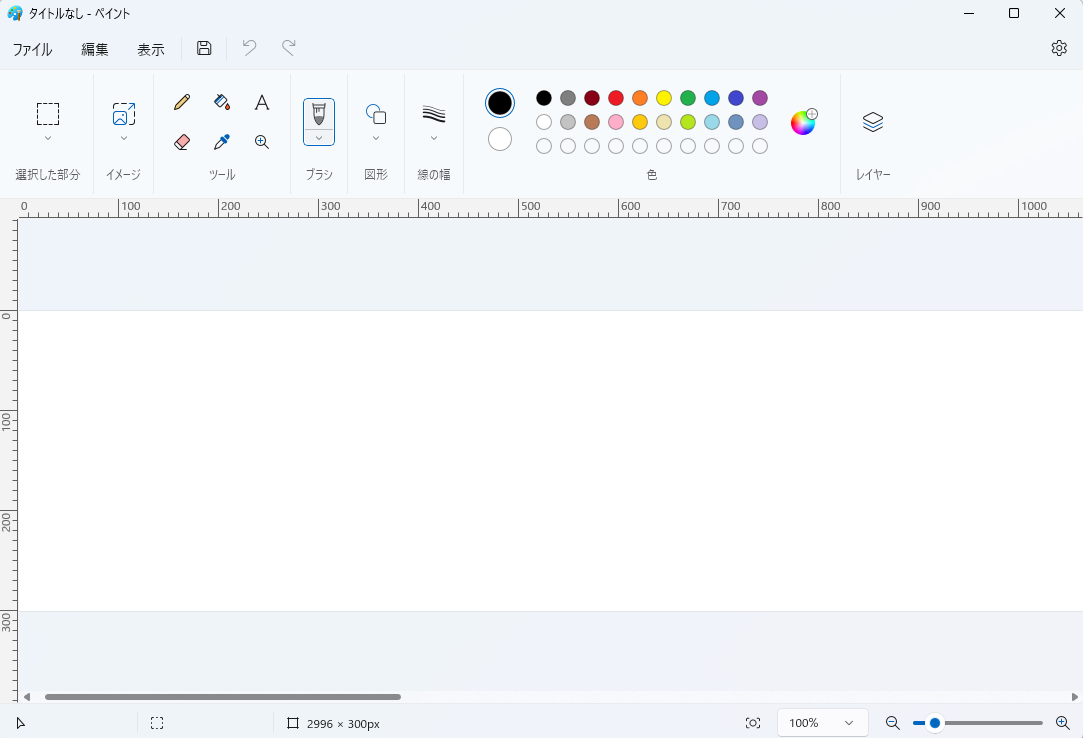Choose the red color swatch
1083x738 pixels.
(x=616, y=98)
